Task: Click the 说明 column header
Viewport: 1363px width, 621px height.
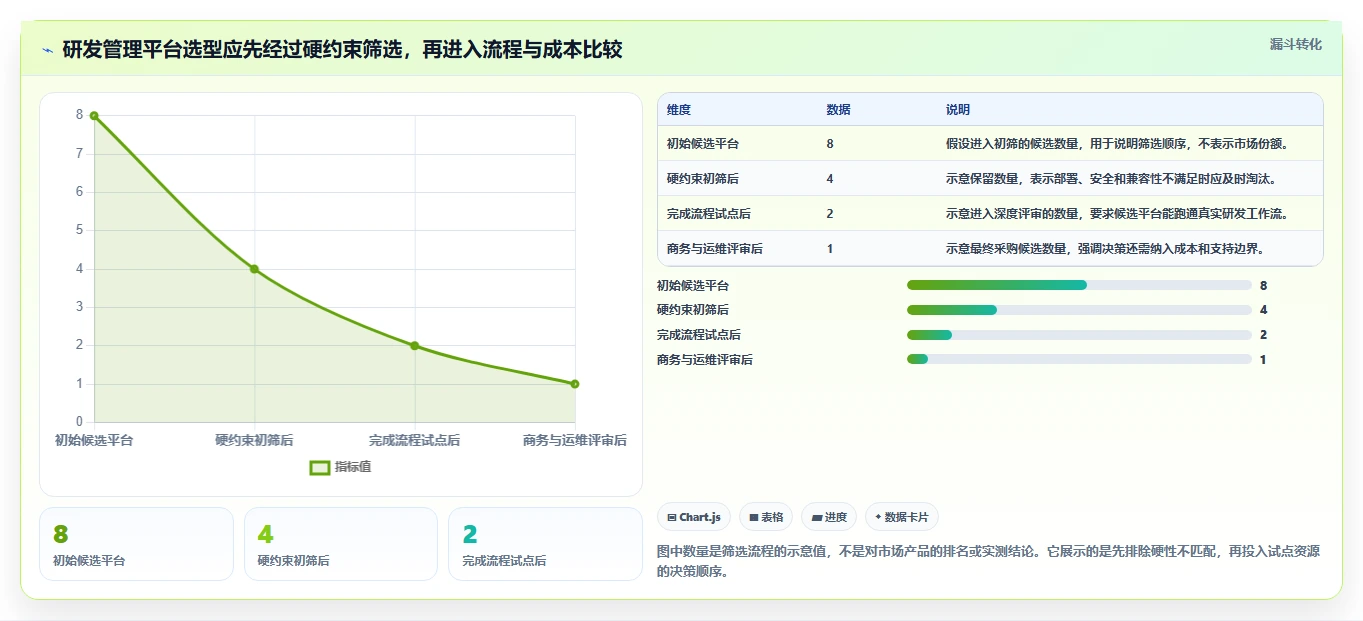Action: coord(958,110)
